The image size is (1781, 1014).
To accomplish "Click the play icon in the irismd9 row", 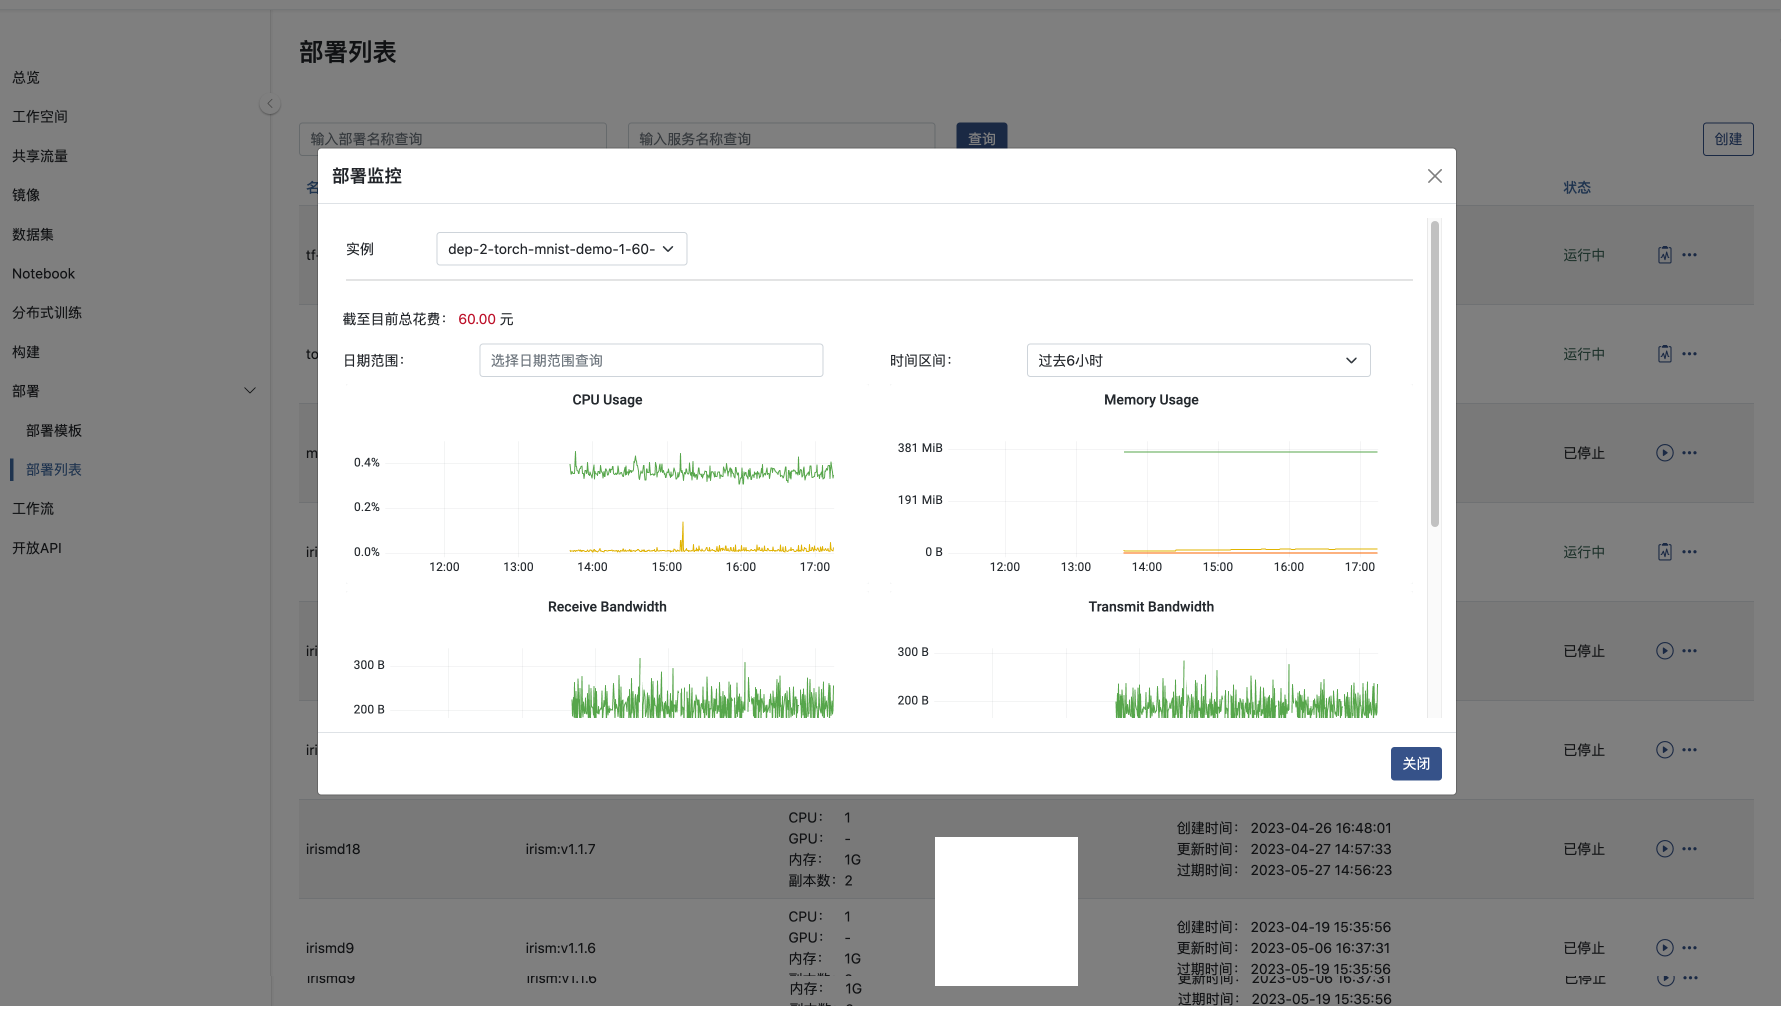I will (x=1664, y=948).
